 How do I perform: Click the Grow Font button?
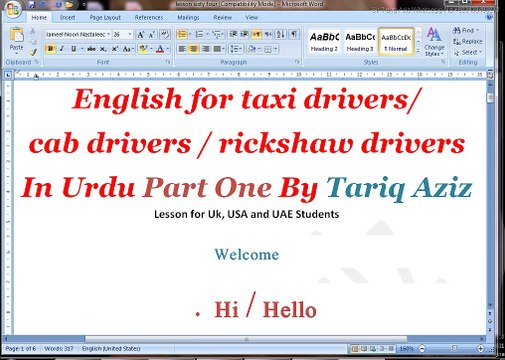(x=141, y=34)
